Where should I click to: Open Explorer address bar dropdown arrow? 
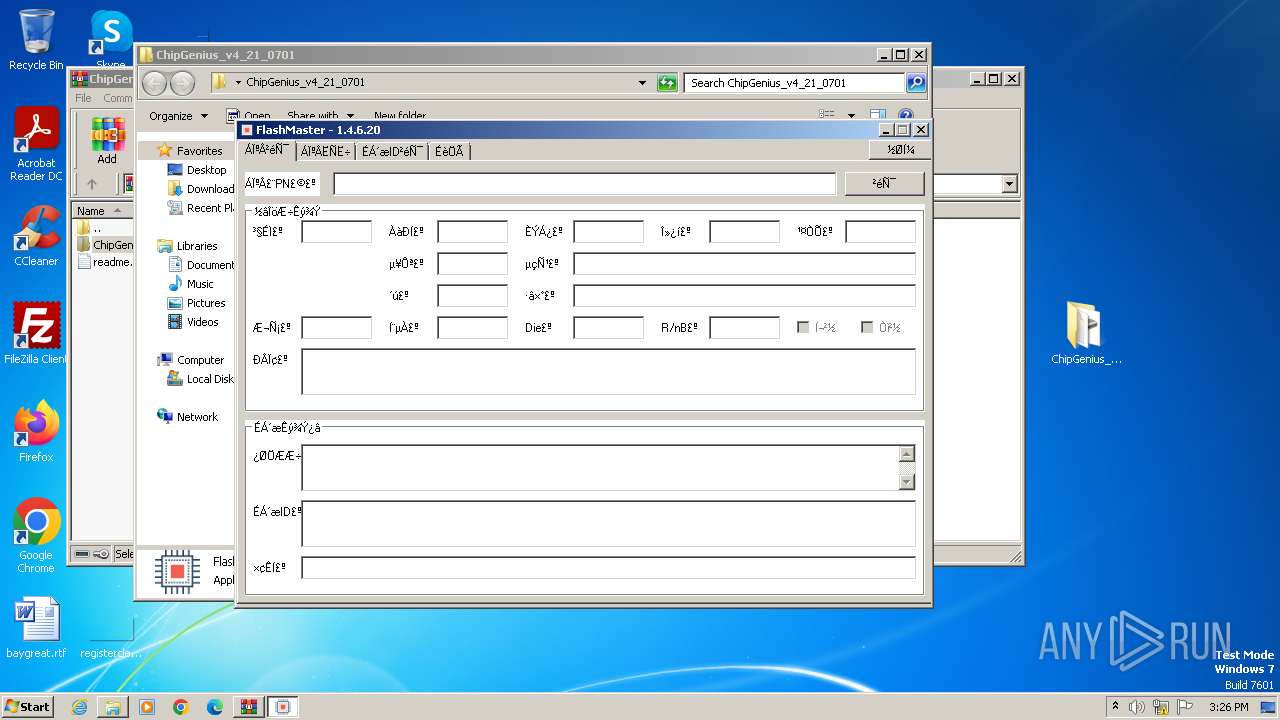tap(642, 83)
